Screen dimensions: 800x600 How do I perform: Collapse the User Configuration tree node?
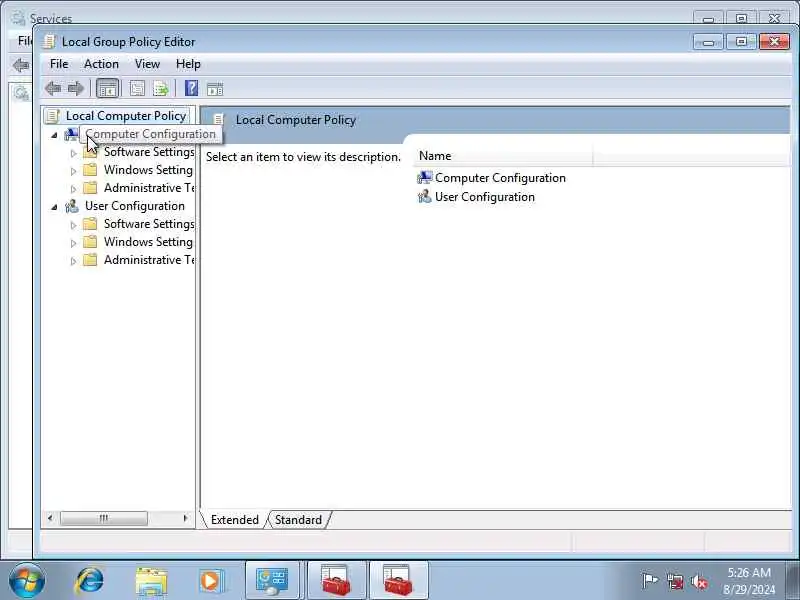point(55,207)
